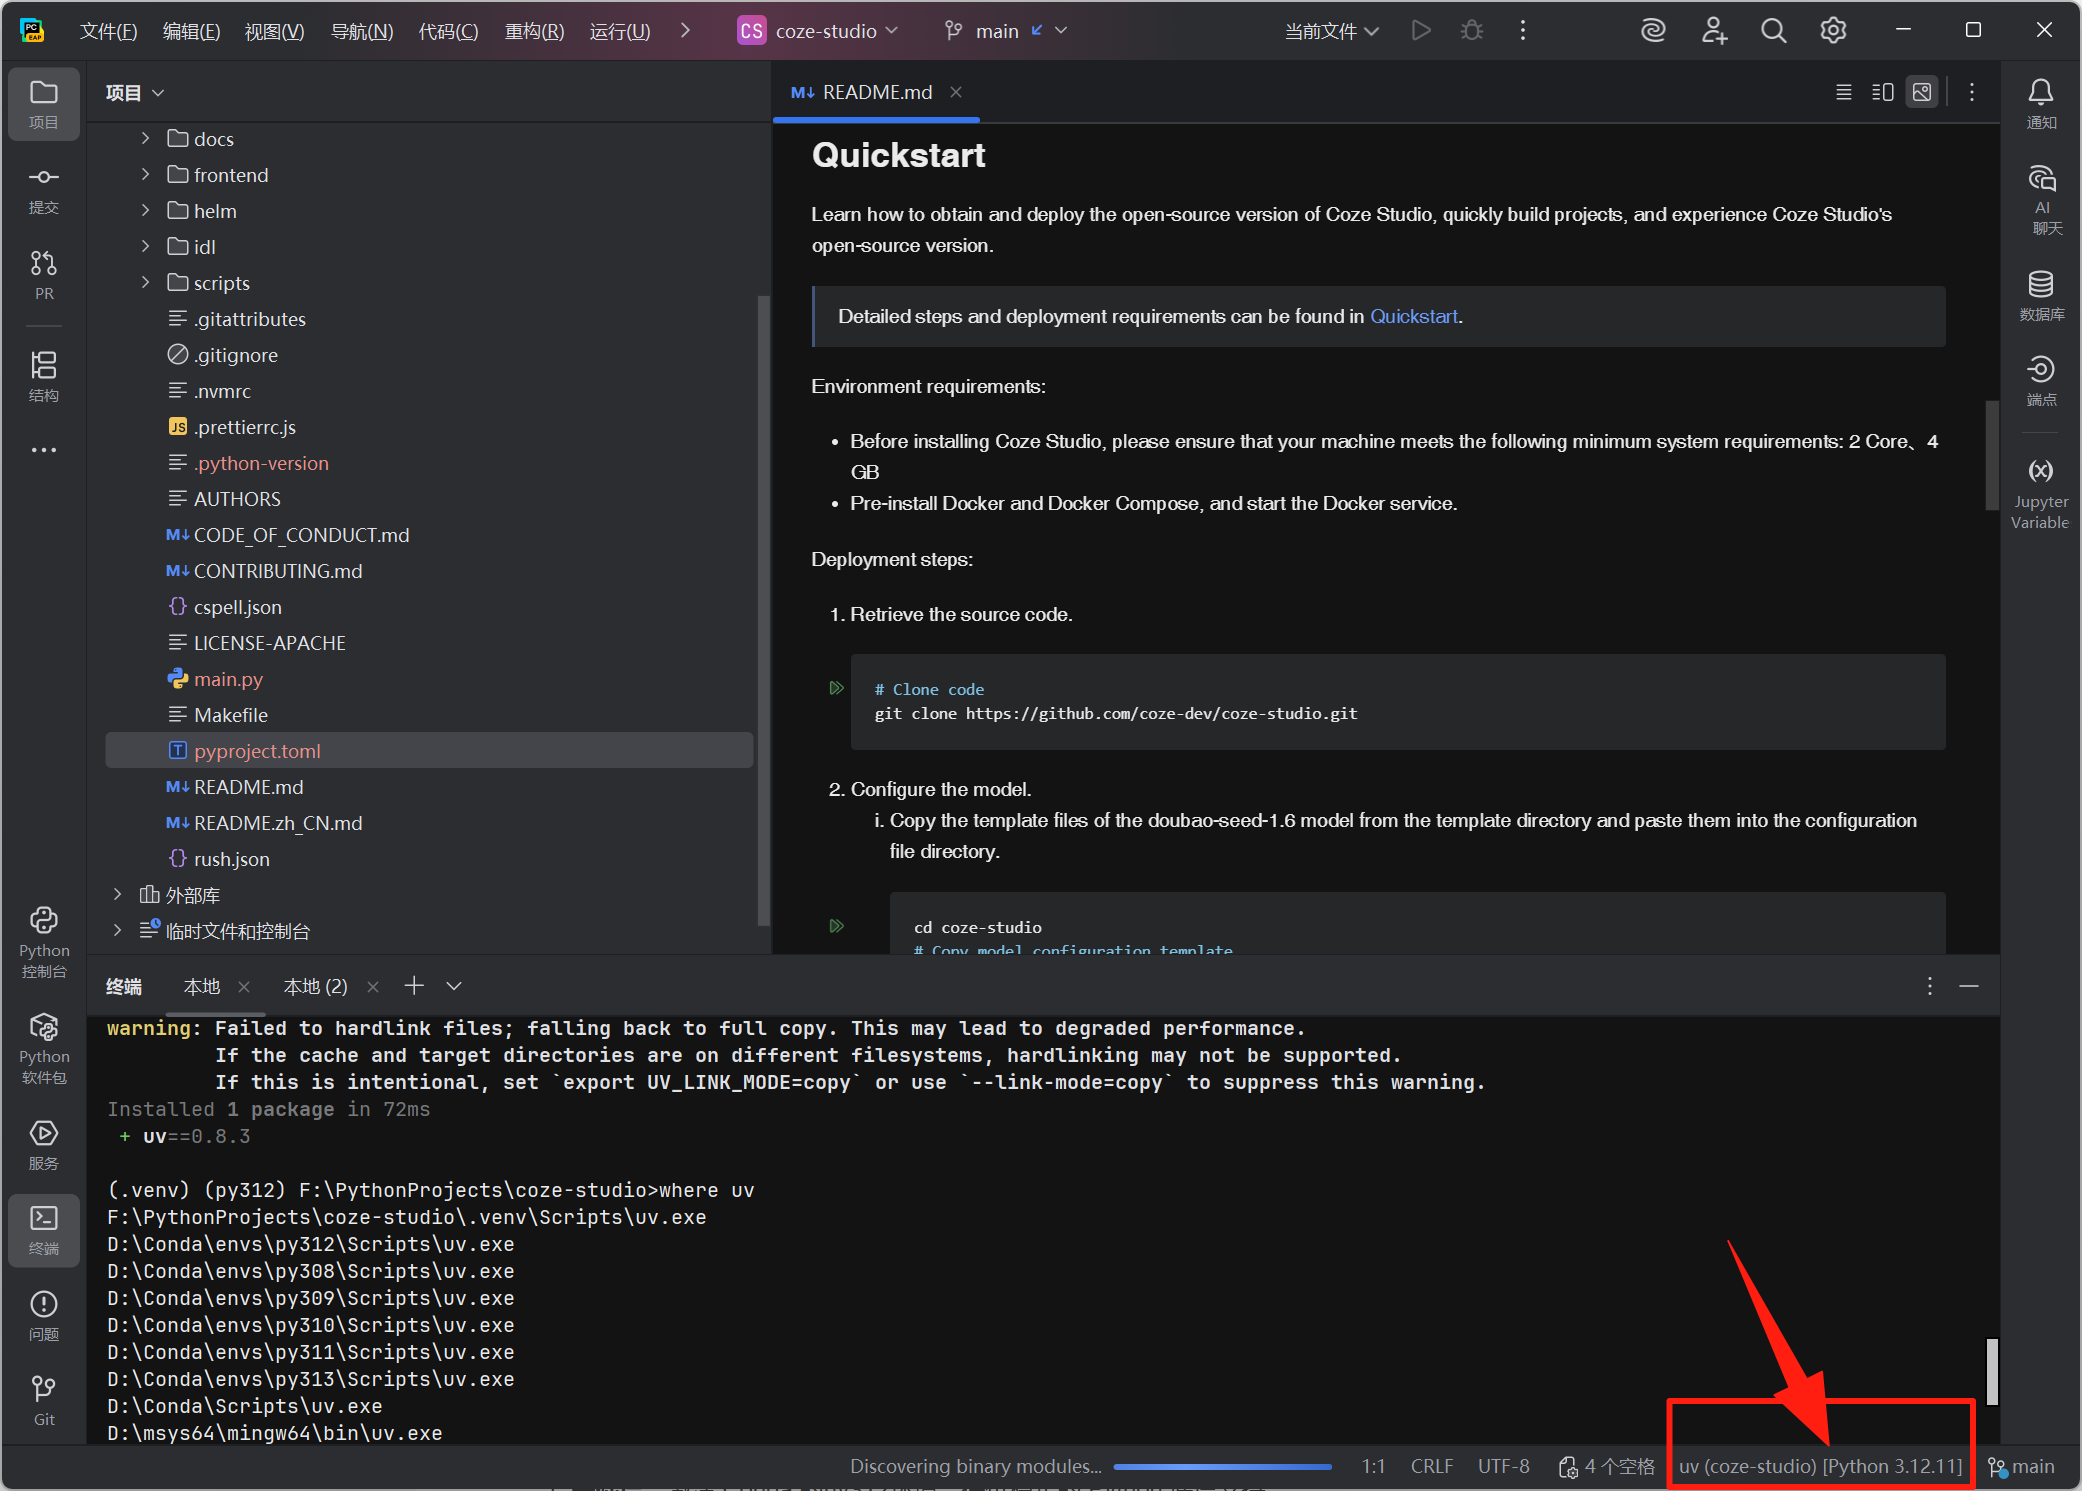Show more main menu items chevron

(685, 31)
